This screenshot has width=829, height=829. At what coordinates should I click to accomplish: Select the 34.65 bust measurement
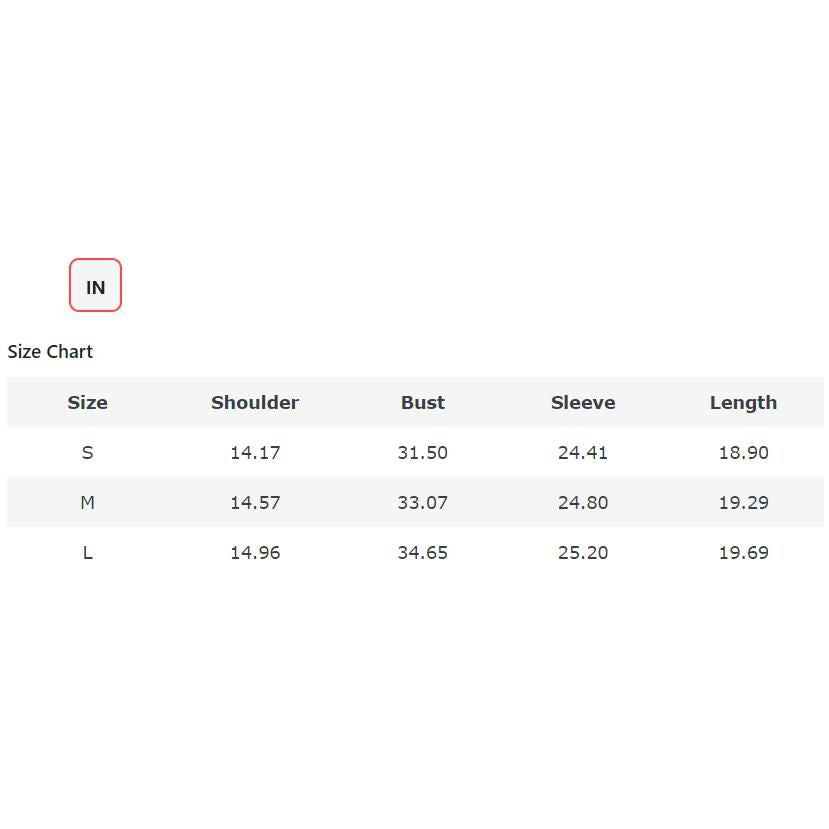click(422, 553)
